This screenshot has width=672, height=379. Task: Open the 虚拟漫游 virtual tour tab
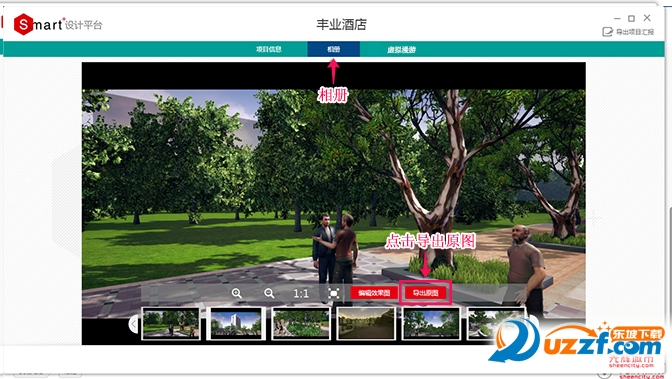coord(402,49)
